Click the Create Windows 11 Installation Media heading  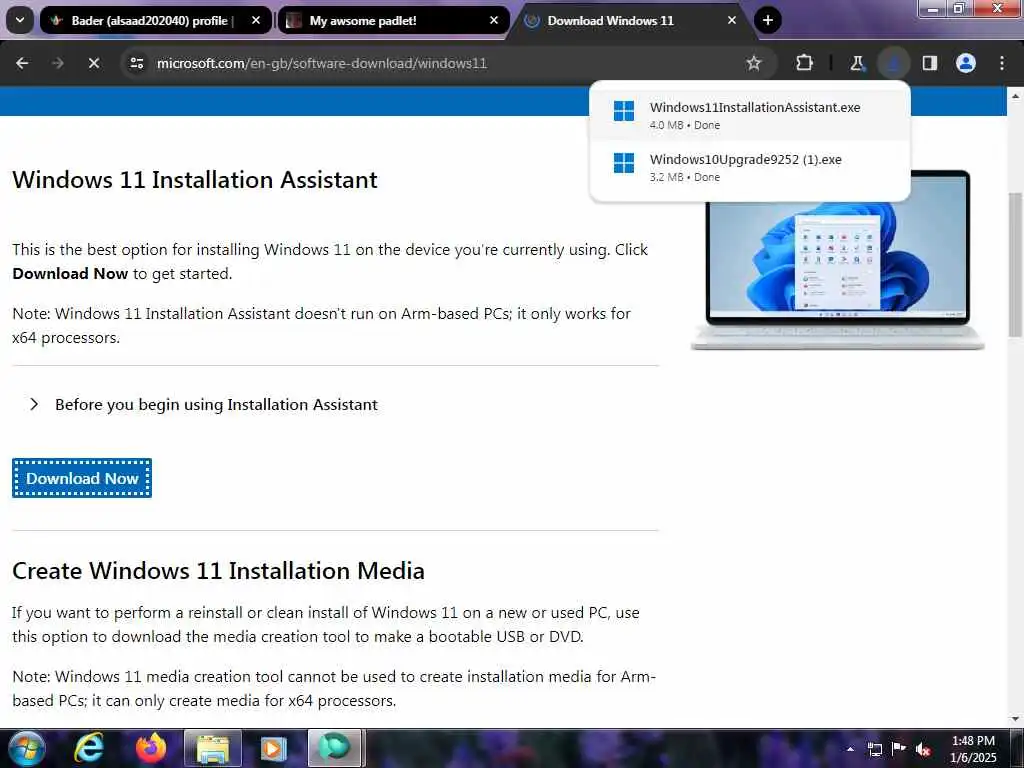[x=218, y=571]
